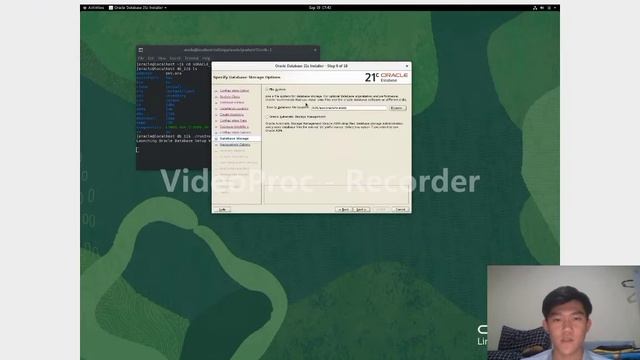Screen dimensions: 640x360
Task: Click the database file location field
Action: coord(349,108)
